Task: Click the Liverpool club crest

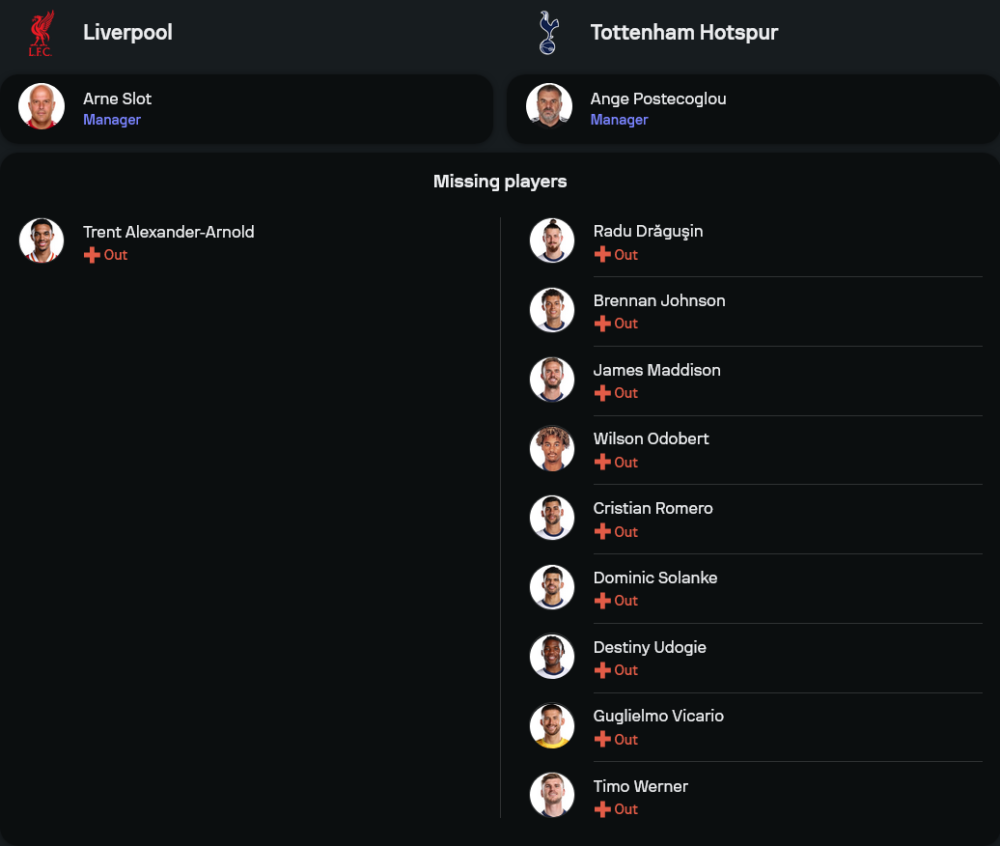Action: [x=41, y=33]
